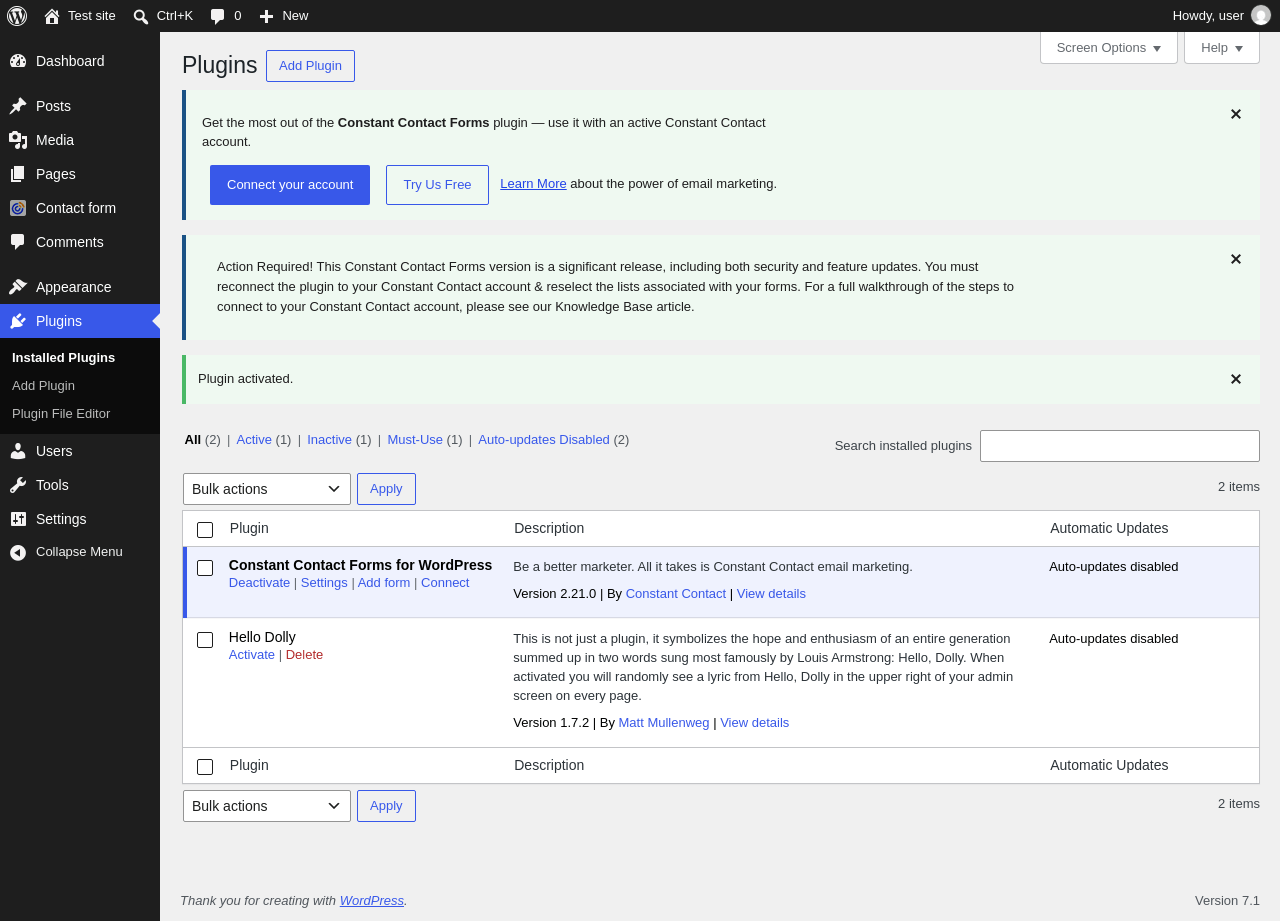Click the Plugins plug icon

click(x=18, y=321)
